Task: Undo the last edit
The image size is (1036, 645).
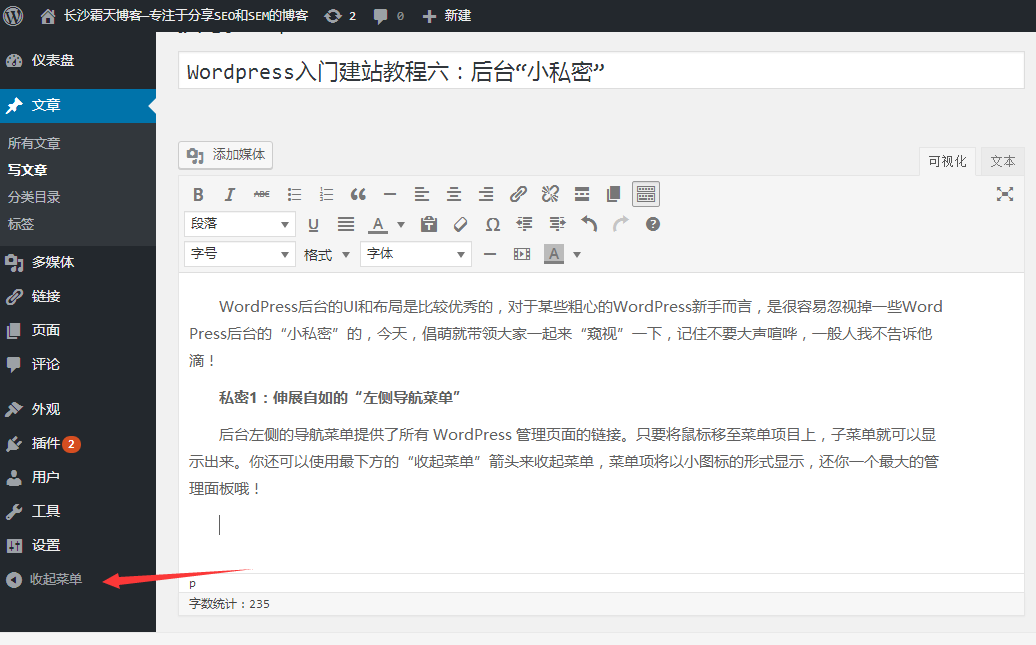Action: [589, 225]
